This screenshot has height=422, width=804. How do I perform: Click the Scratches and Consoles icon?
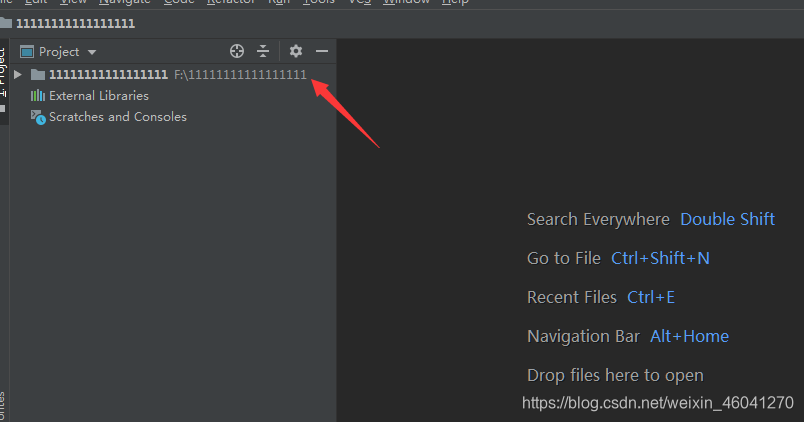38,117
